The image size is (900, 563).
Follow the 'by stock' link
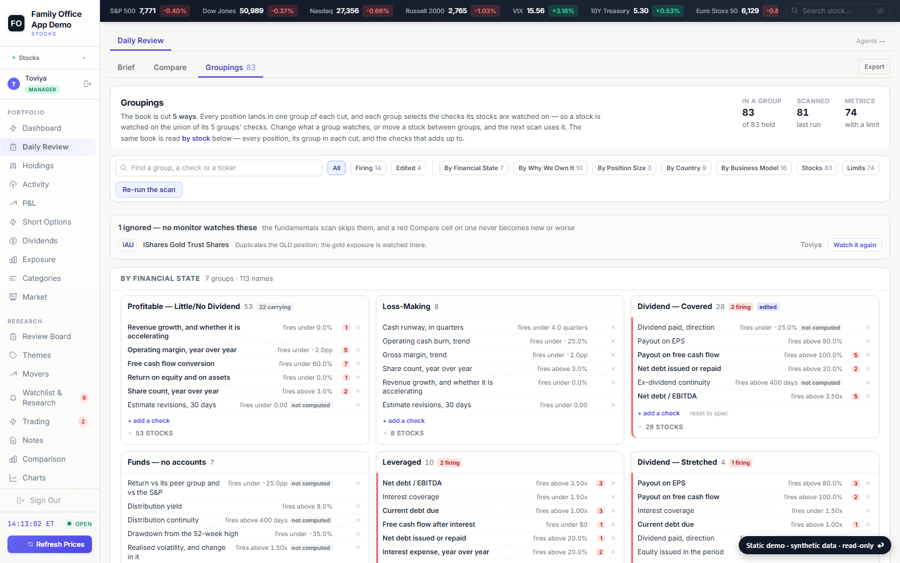pos(196,138)
